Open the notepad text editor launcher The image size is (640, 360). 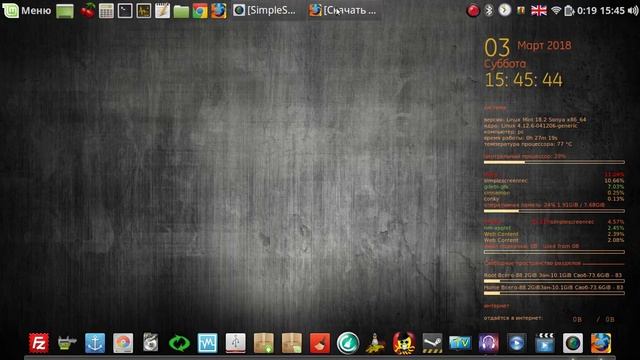point(162,11)
